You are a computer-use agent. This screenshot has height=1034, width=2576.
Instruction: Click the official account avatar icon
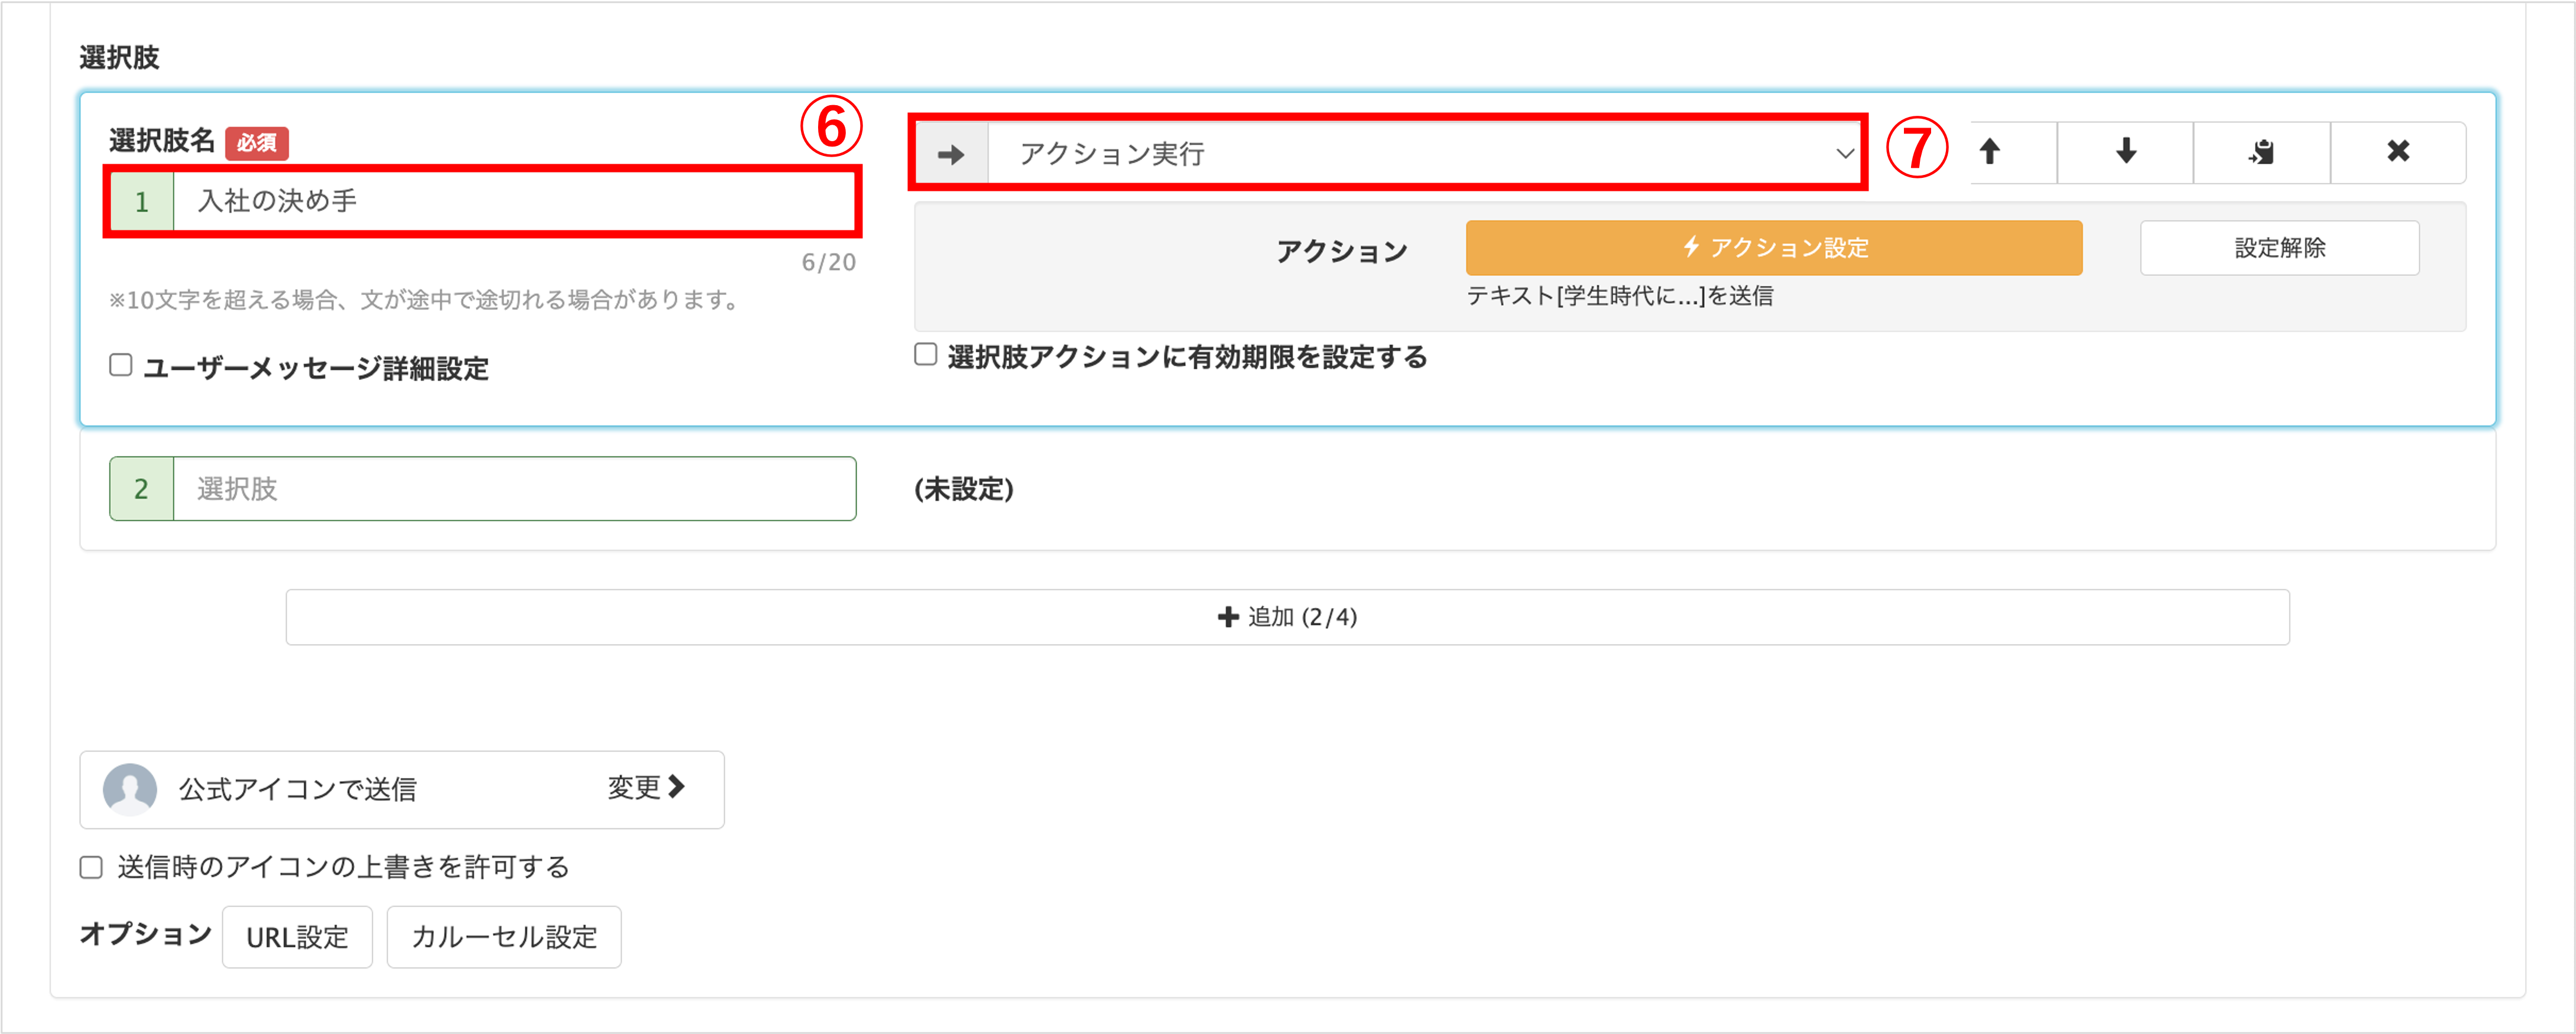click(130, 789)
